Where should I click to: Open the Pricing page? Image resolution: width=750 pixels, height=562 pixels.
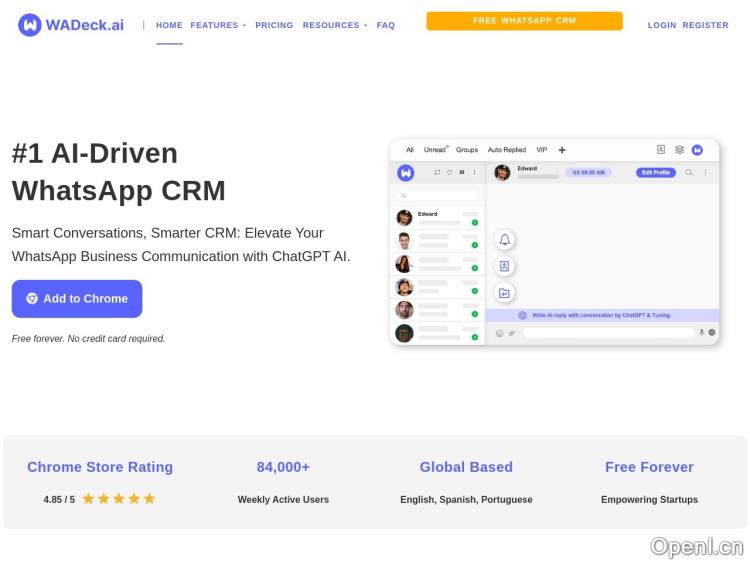pyautogui.click(x=274, y=25)
